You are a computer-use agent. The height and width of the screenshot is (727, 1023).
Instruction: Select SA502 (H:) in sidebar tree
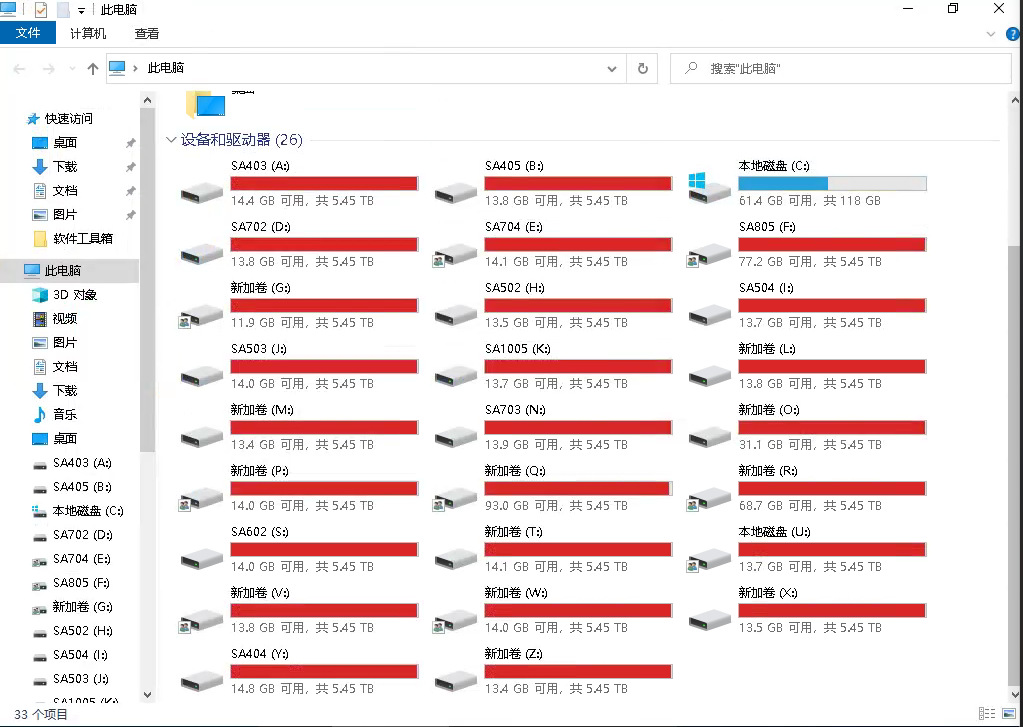coord(82,630)
